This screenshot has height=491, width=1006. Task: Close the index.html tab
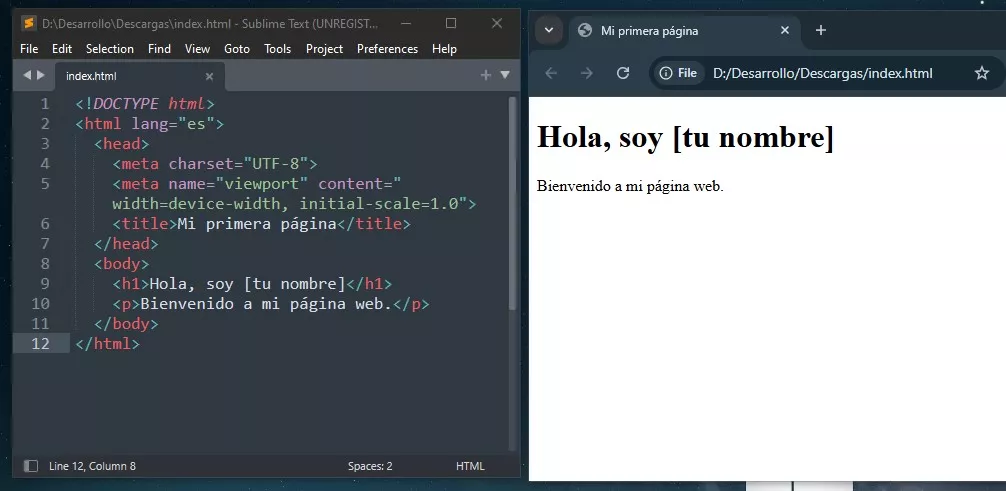pos(209,76)
